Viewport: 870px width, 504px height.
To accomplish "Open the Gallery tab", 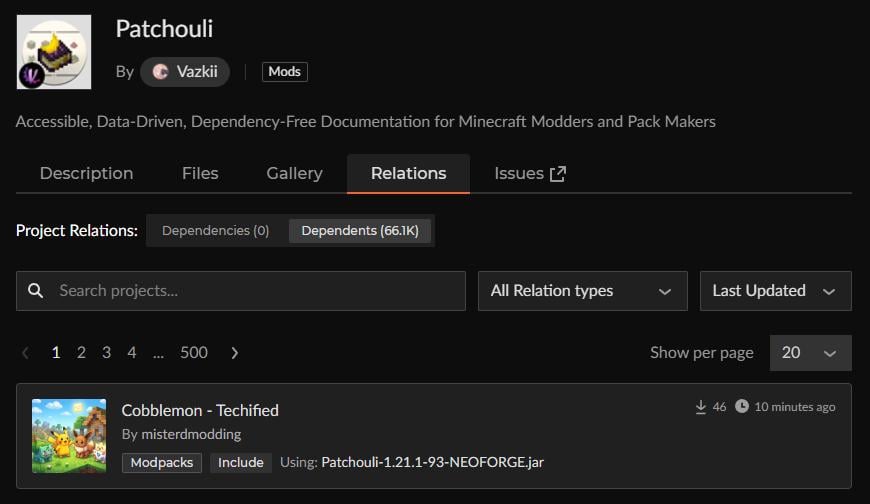I will [x=294, y=173].
